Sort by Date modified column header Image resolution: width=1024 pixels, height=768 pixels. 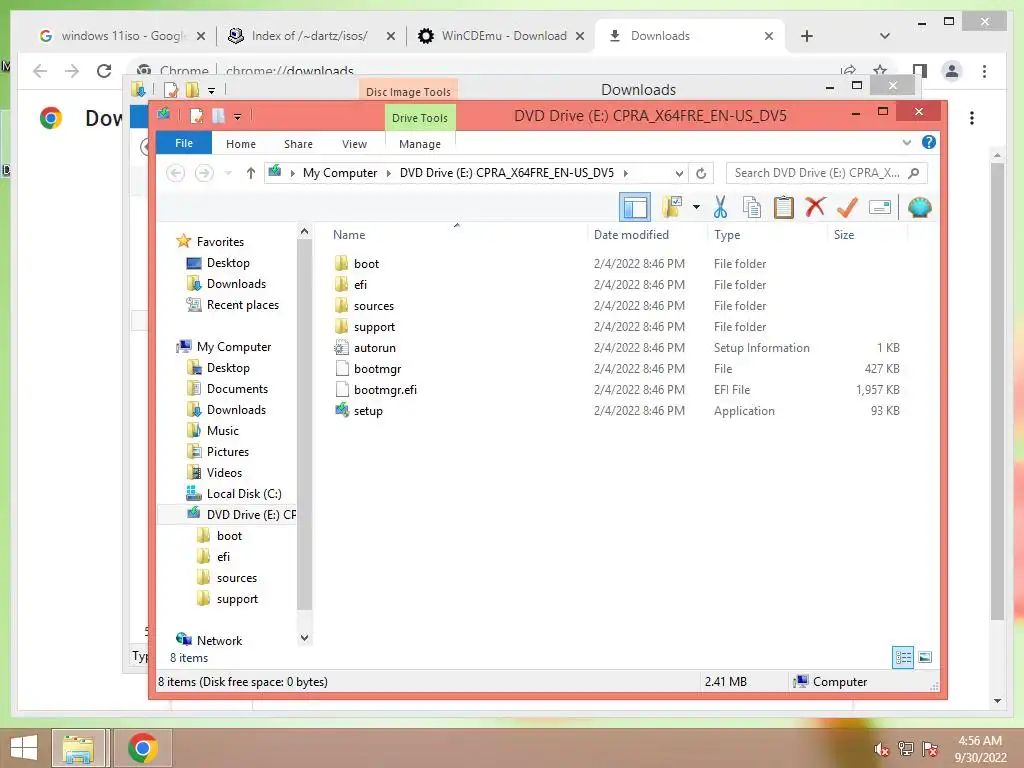pos(631,234)
